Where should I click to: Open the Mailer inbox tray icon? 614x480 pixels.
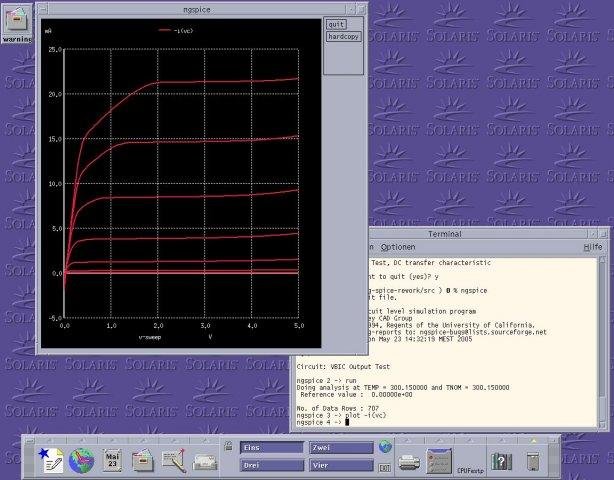click(x=205, y=462)
